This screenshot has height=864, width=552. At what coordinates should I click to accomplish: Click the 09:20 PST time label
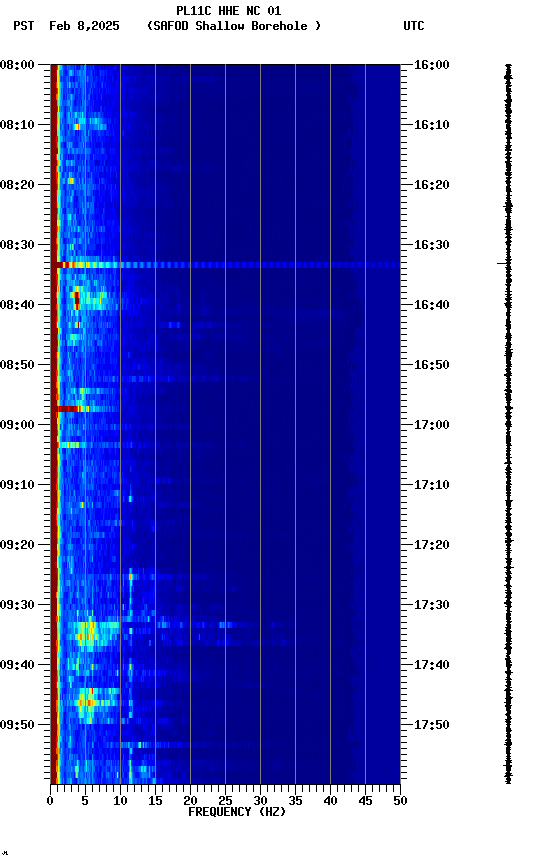(x=17, y=545)
